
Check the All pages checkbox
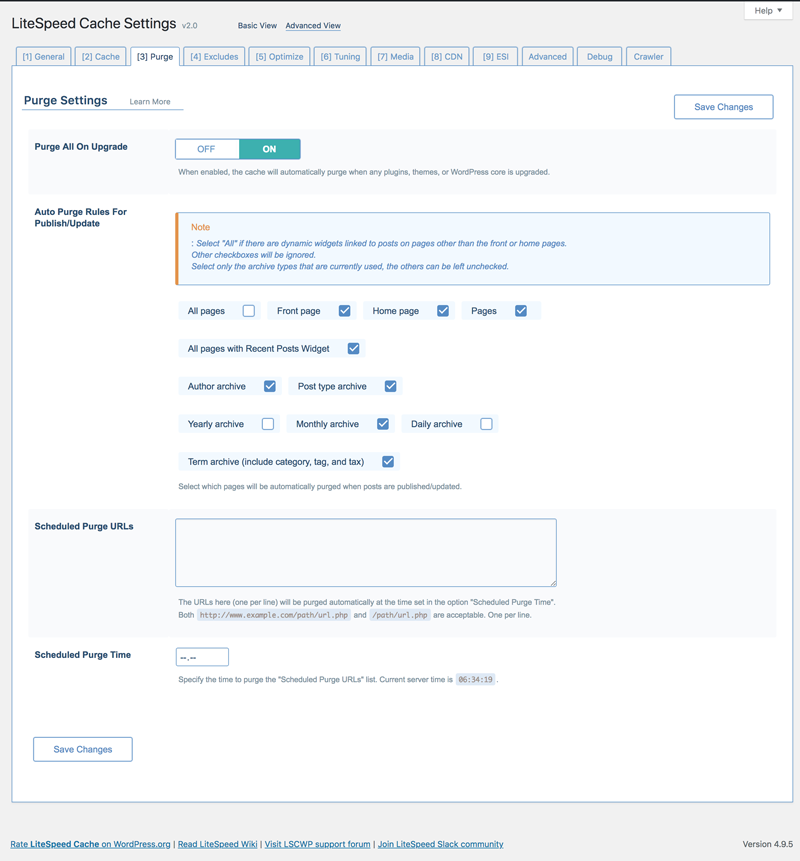249,311
